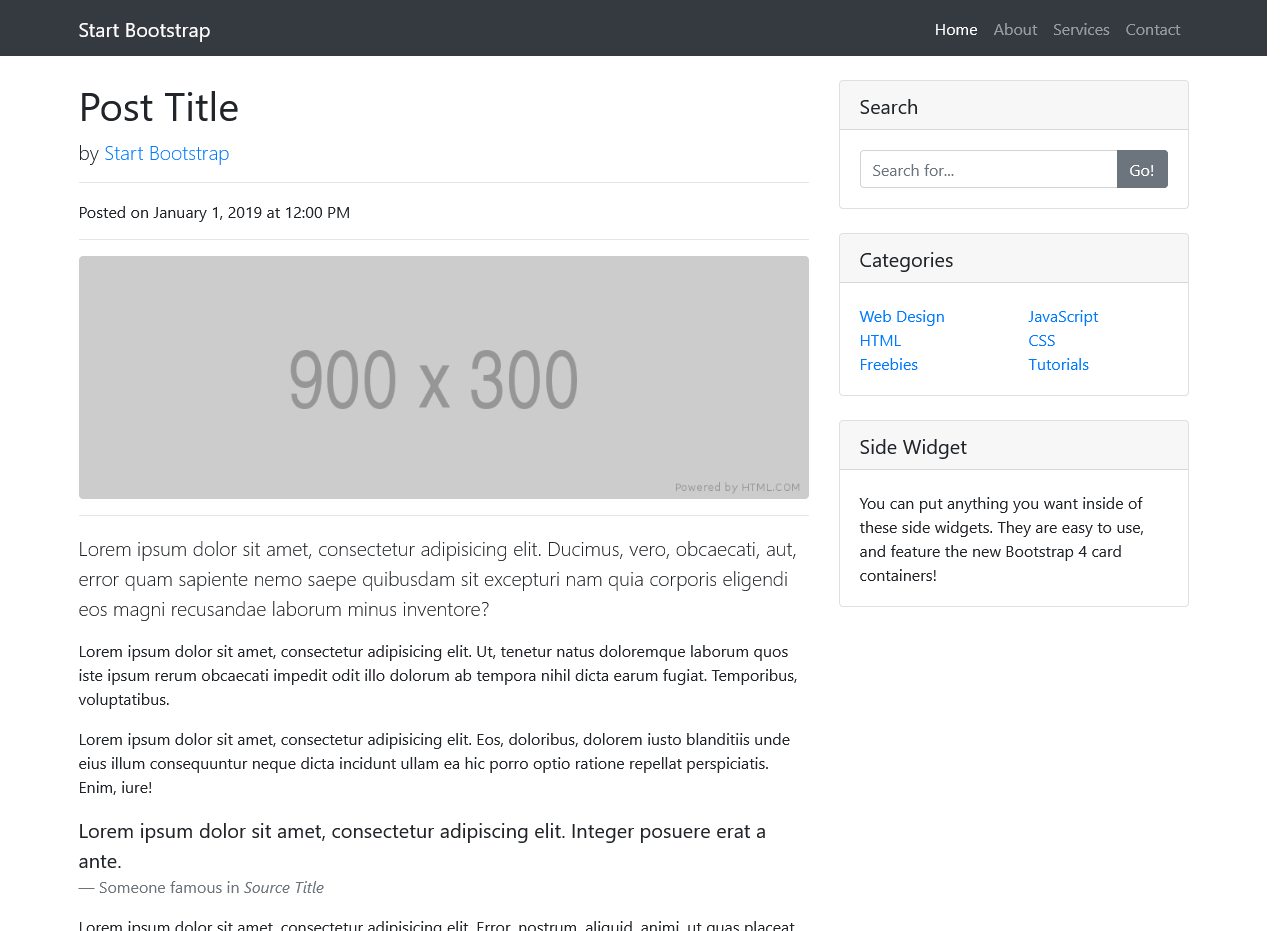Click the Source Title citation text
Screen dimensions: 1284x931
283,887
